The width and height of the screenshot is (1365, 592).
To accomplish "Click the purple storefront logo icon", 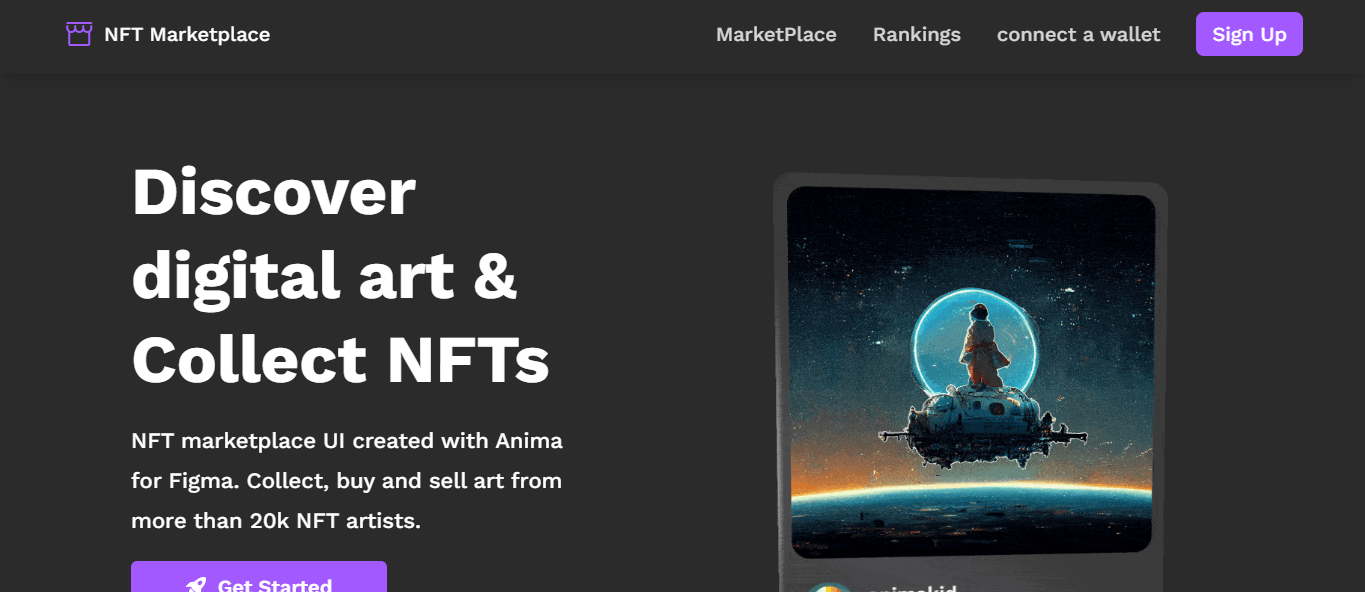I will 79,33.
